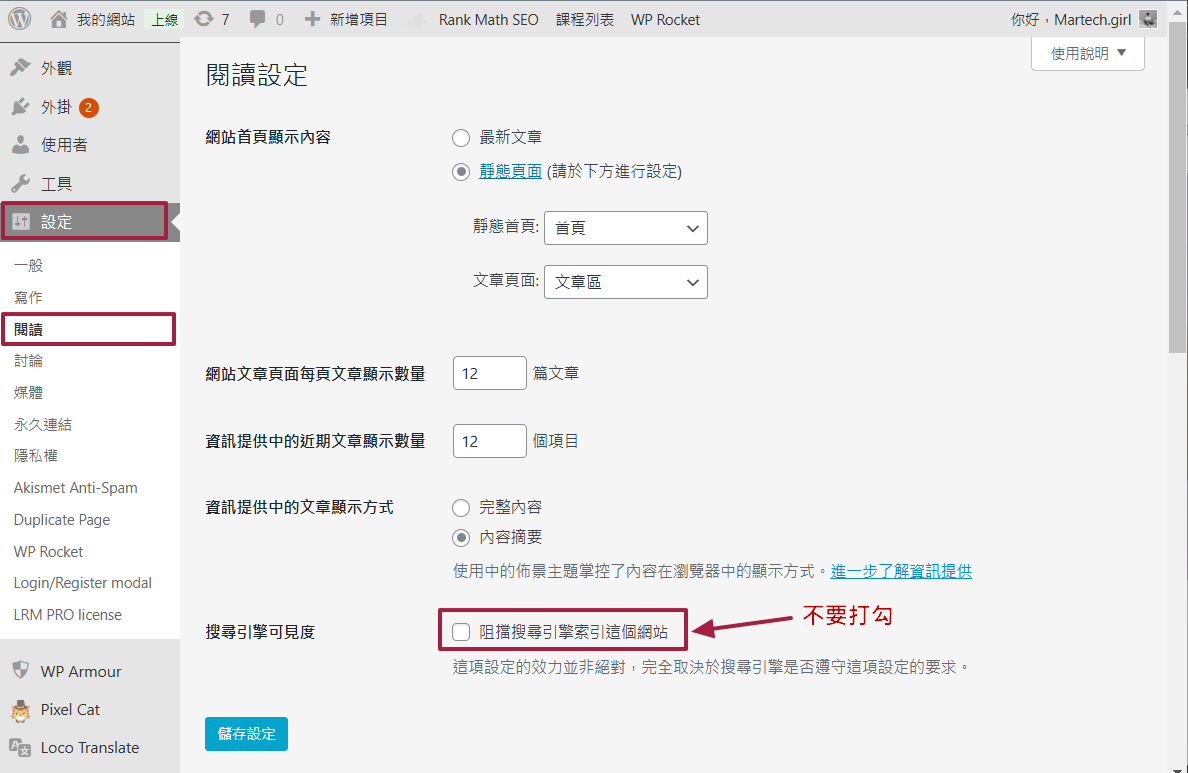Open the updates icon showing 7
Image resolution: width=1188 pixels, height=773 pixels.
point(204,19)
